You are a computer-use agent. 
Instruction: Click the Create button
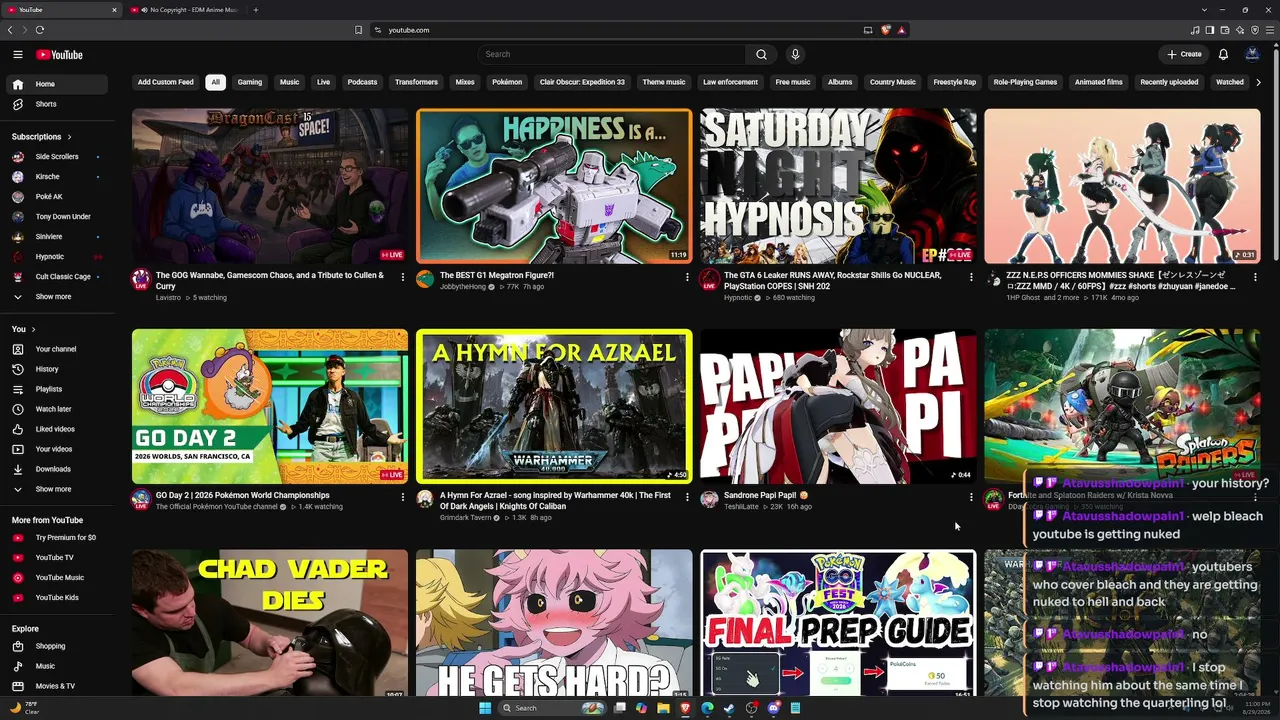(1184, 54)
